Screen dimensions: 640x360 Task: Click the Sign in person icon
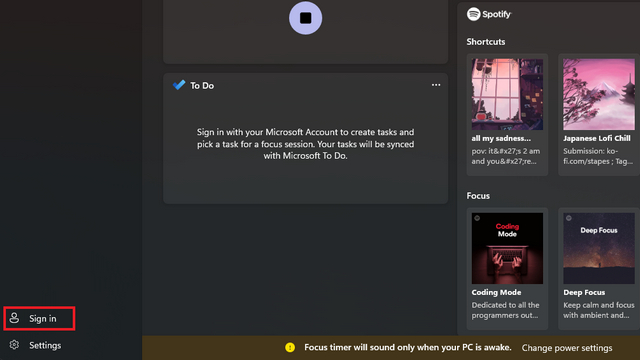[x=14, y=318]
